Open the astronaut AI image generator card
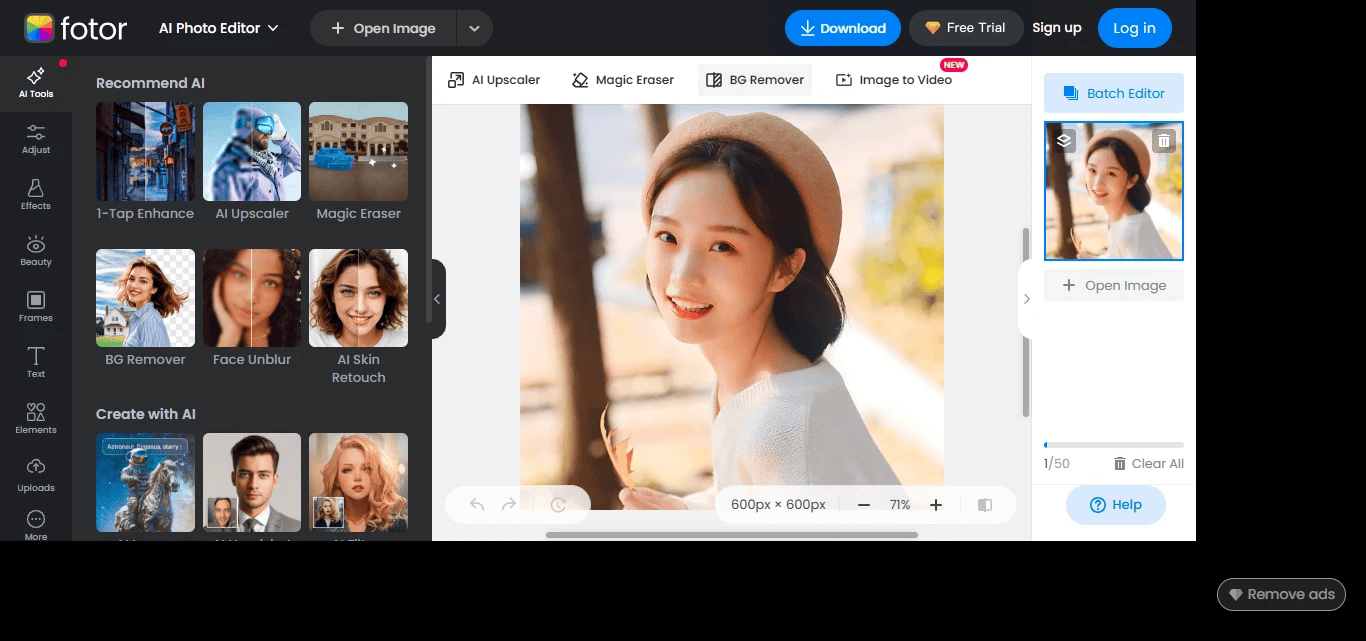The width and height of the screenshot is (1366, 641). tap(145, 482)
